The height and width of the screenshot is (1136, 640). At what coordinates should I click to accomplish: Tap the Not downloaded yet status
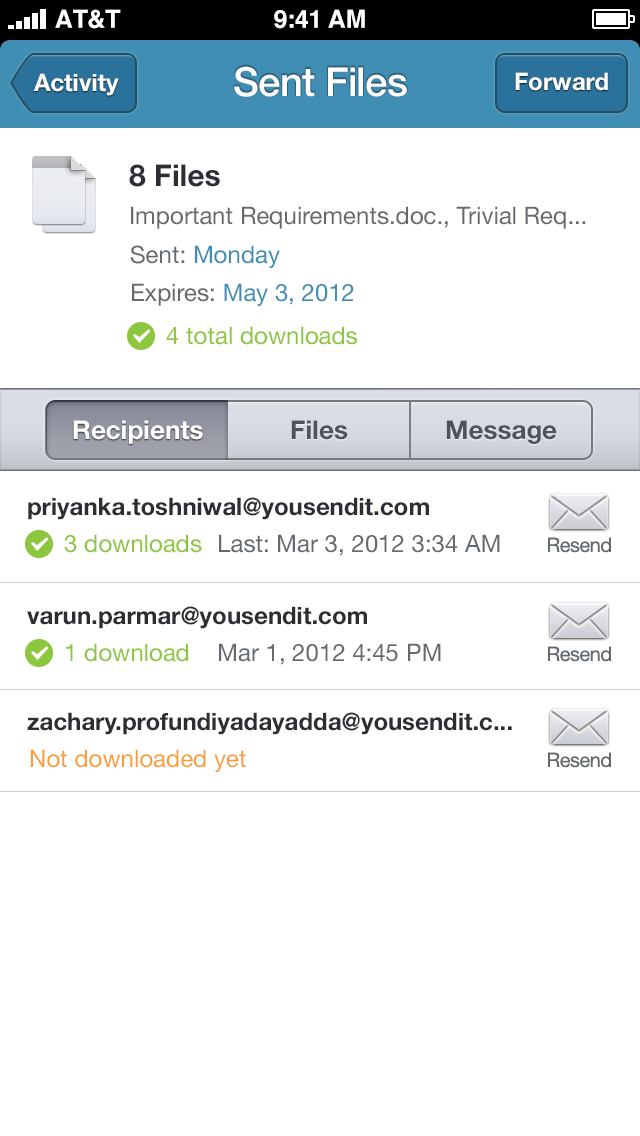[x=138, y=759]
